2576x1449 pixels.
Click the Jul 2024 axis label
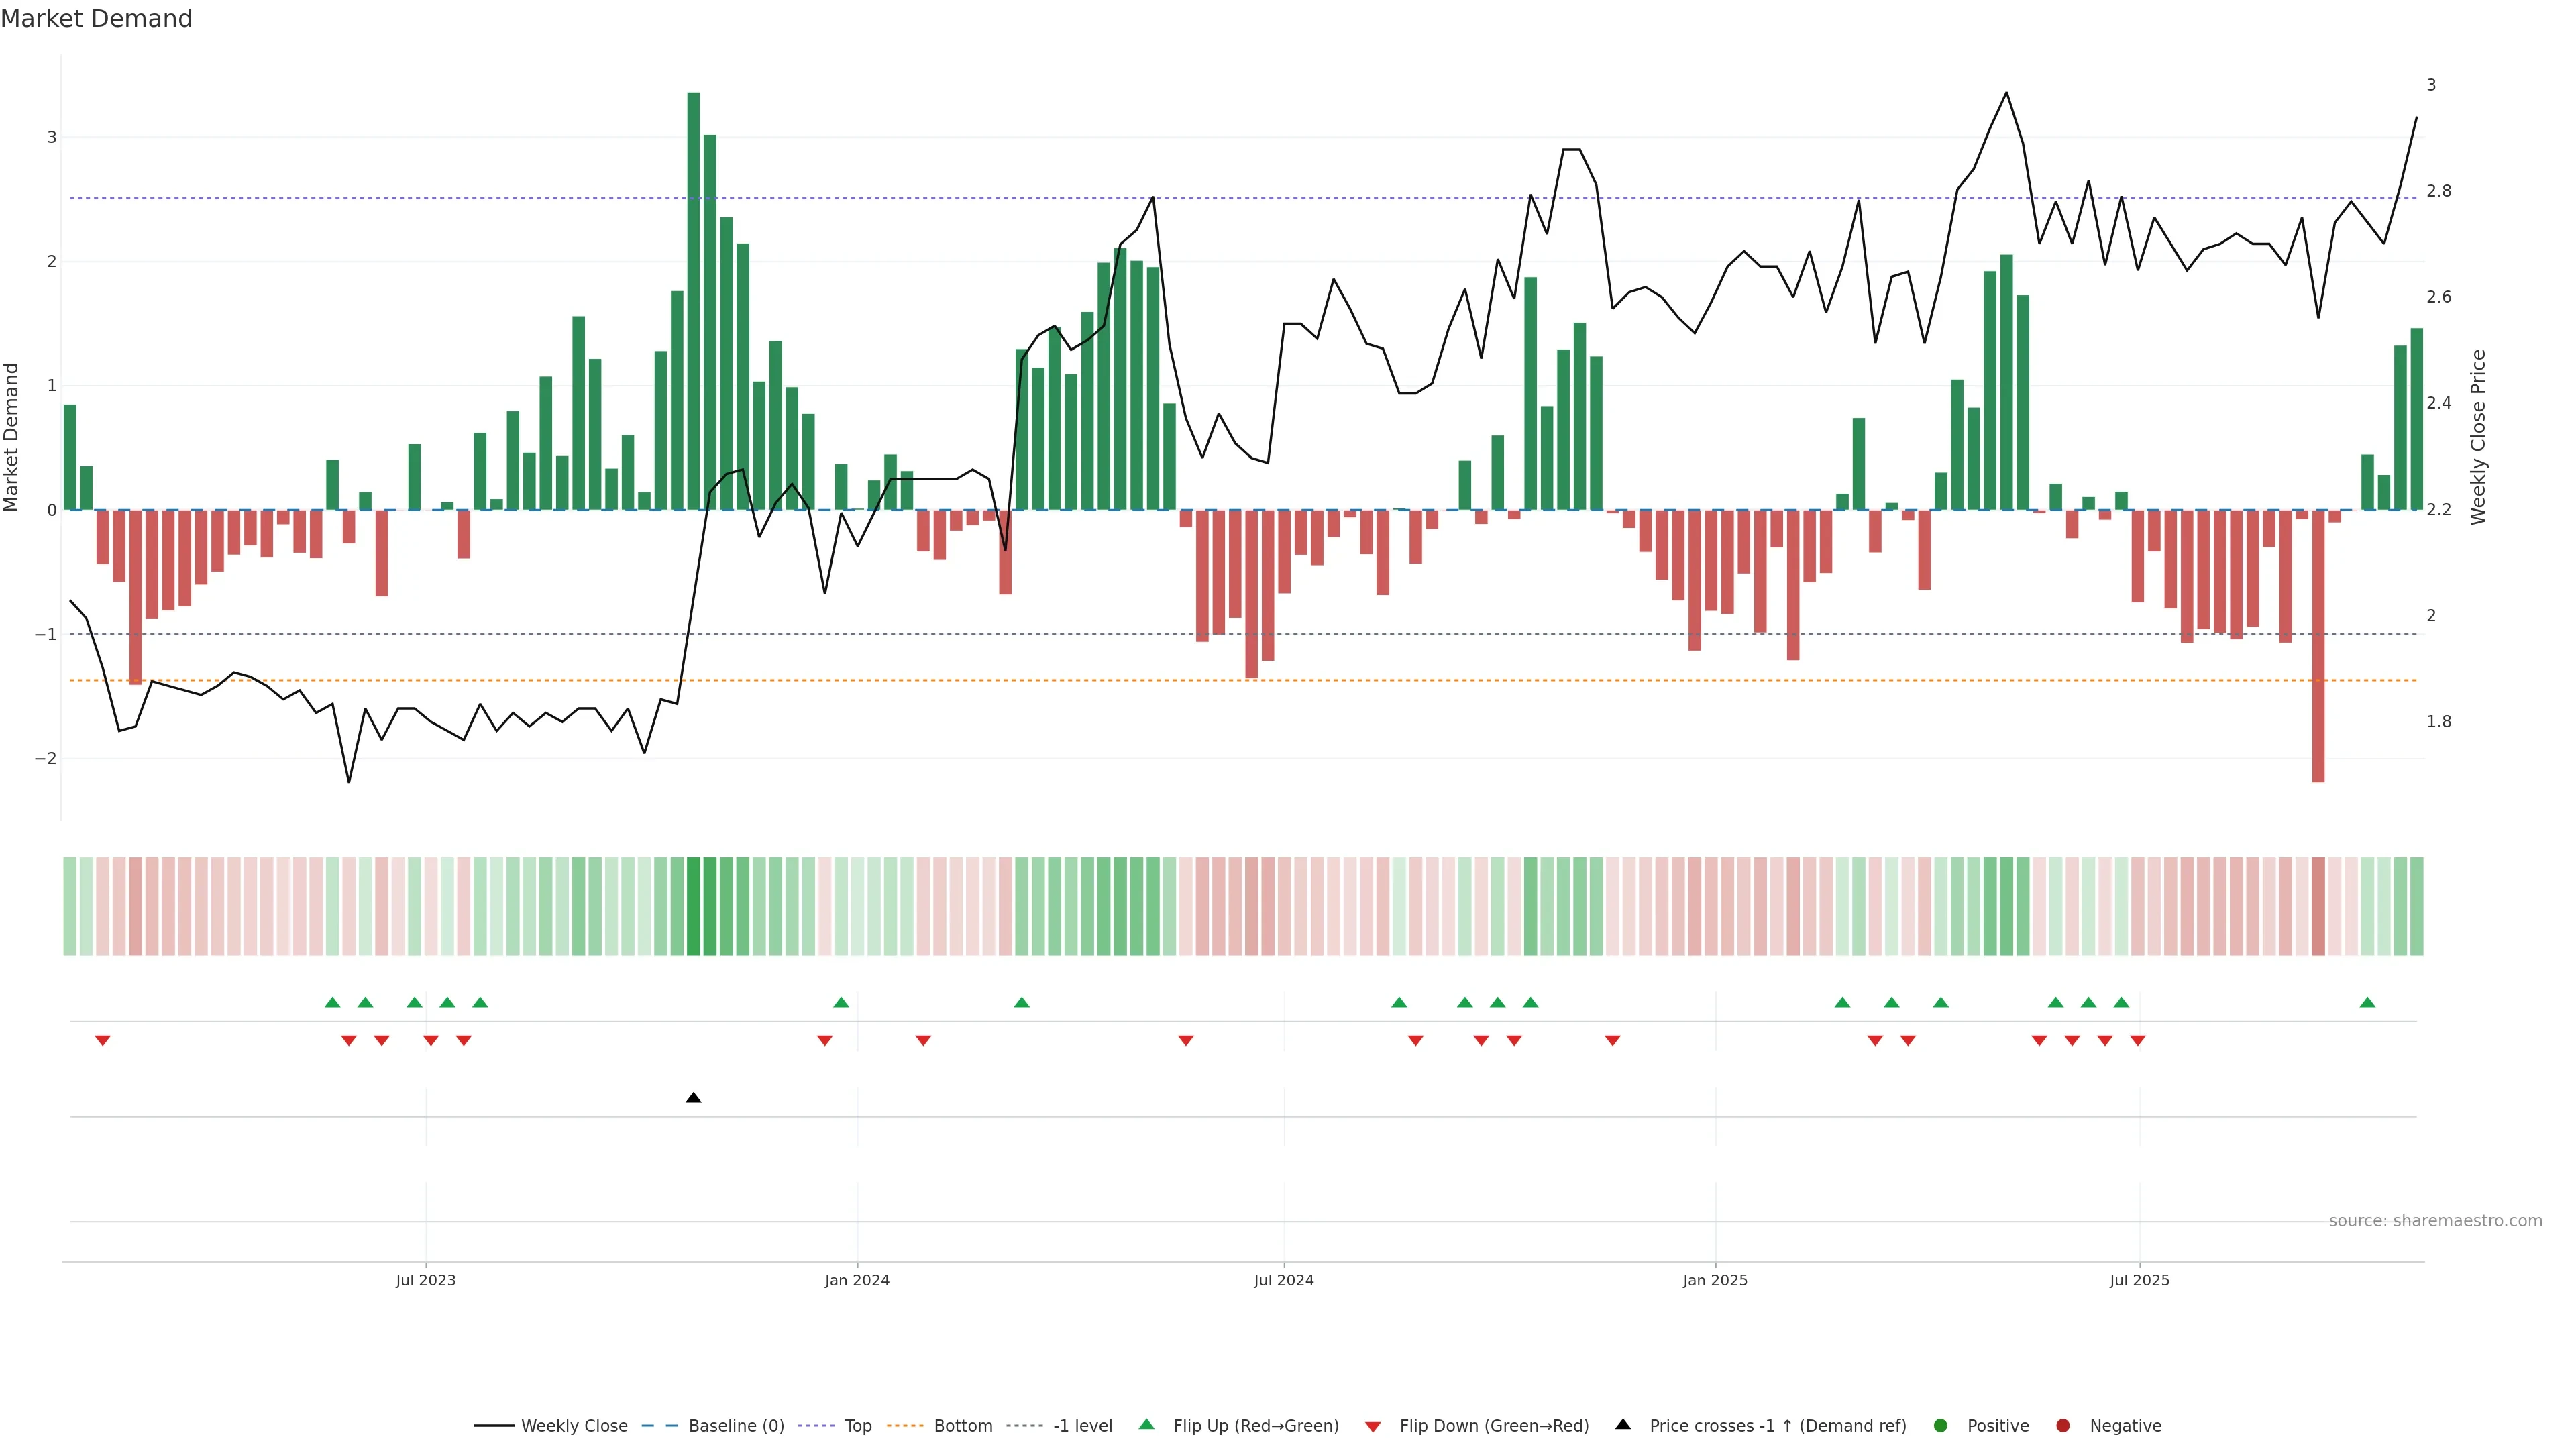coord(1284,1280)
